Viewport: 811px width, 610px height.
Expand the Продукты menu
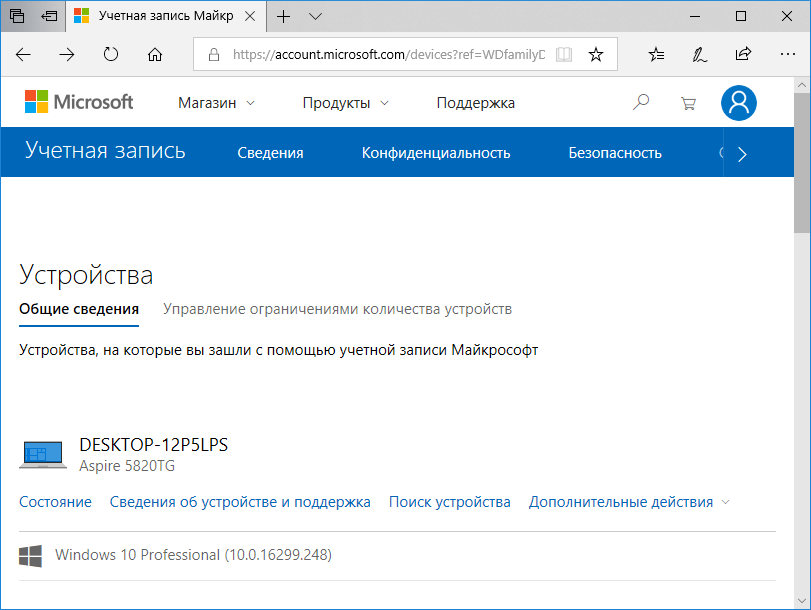click(x=345, y=103)
